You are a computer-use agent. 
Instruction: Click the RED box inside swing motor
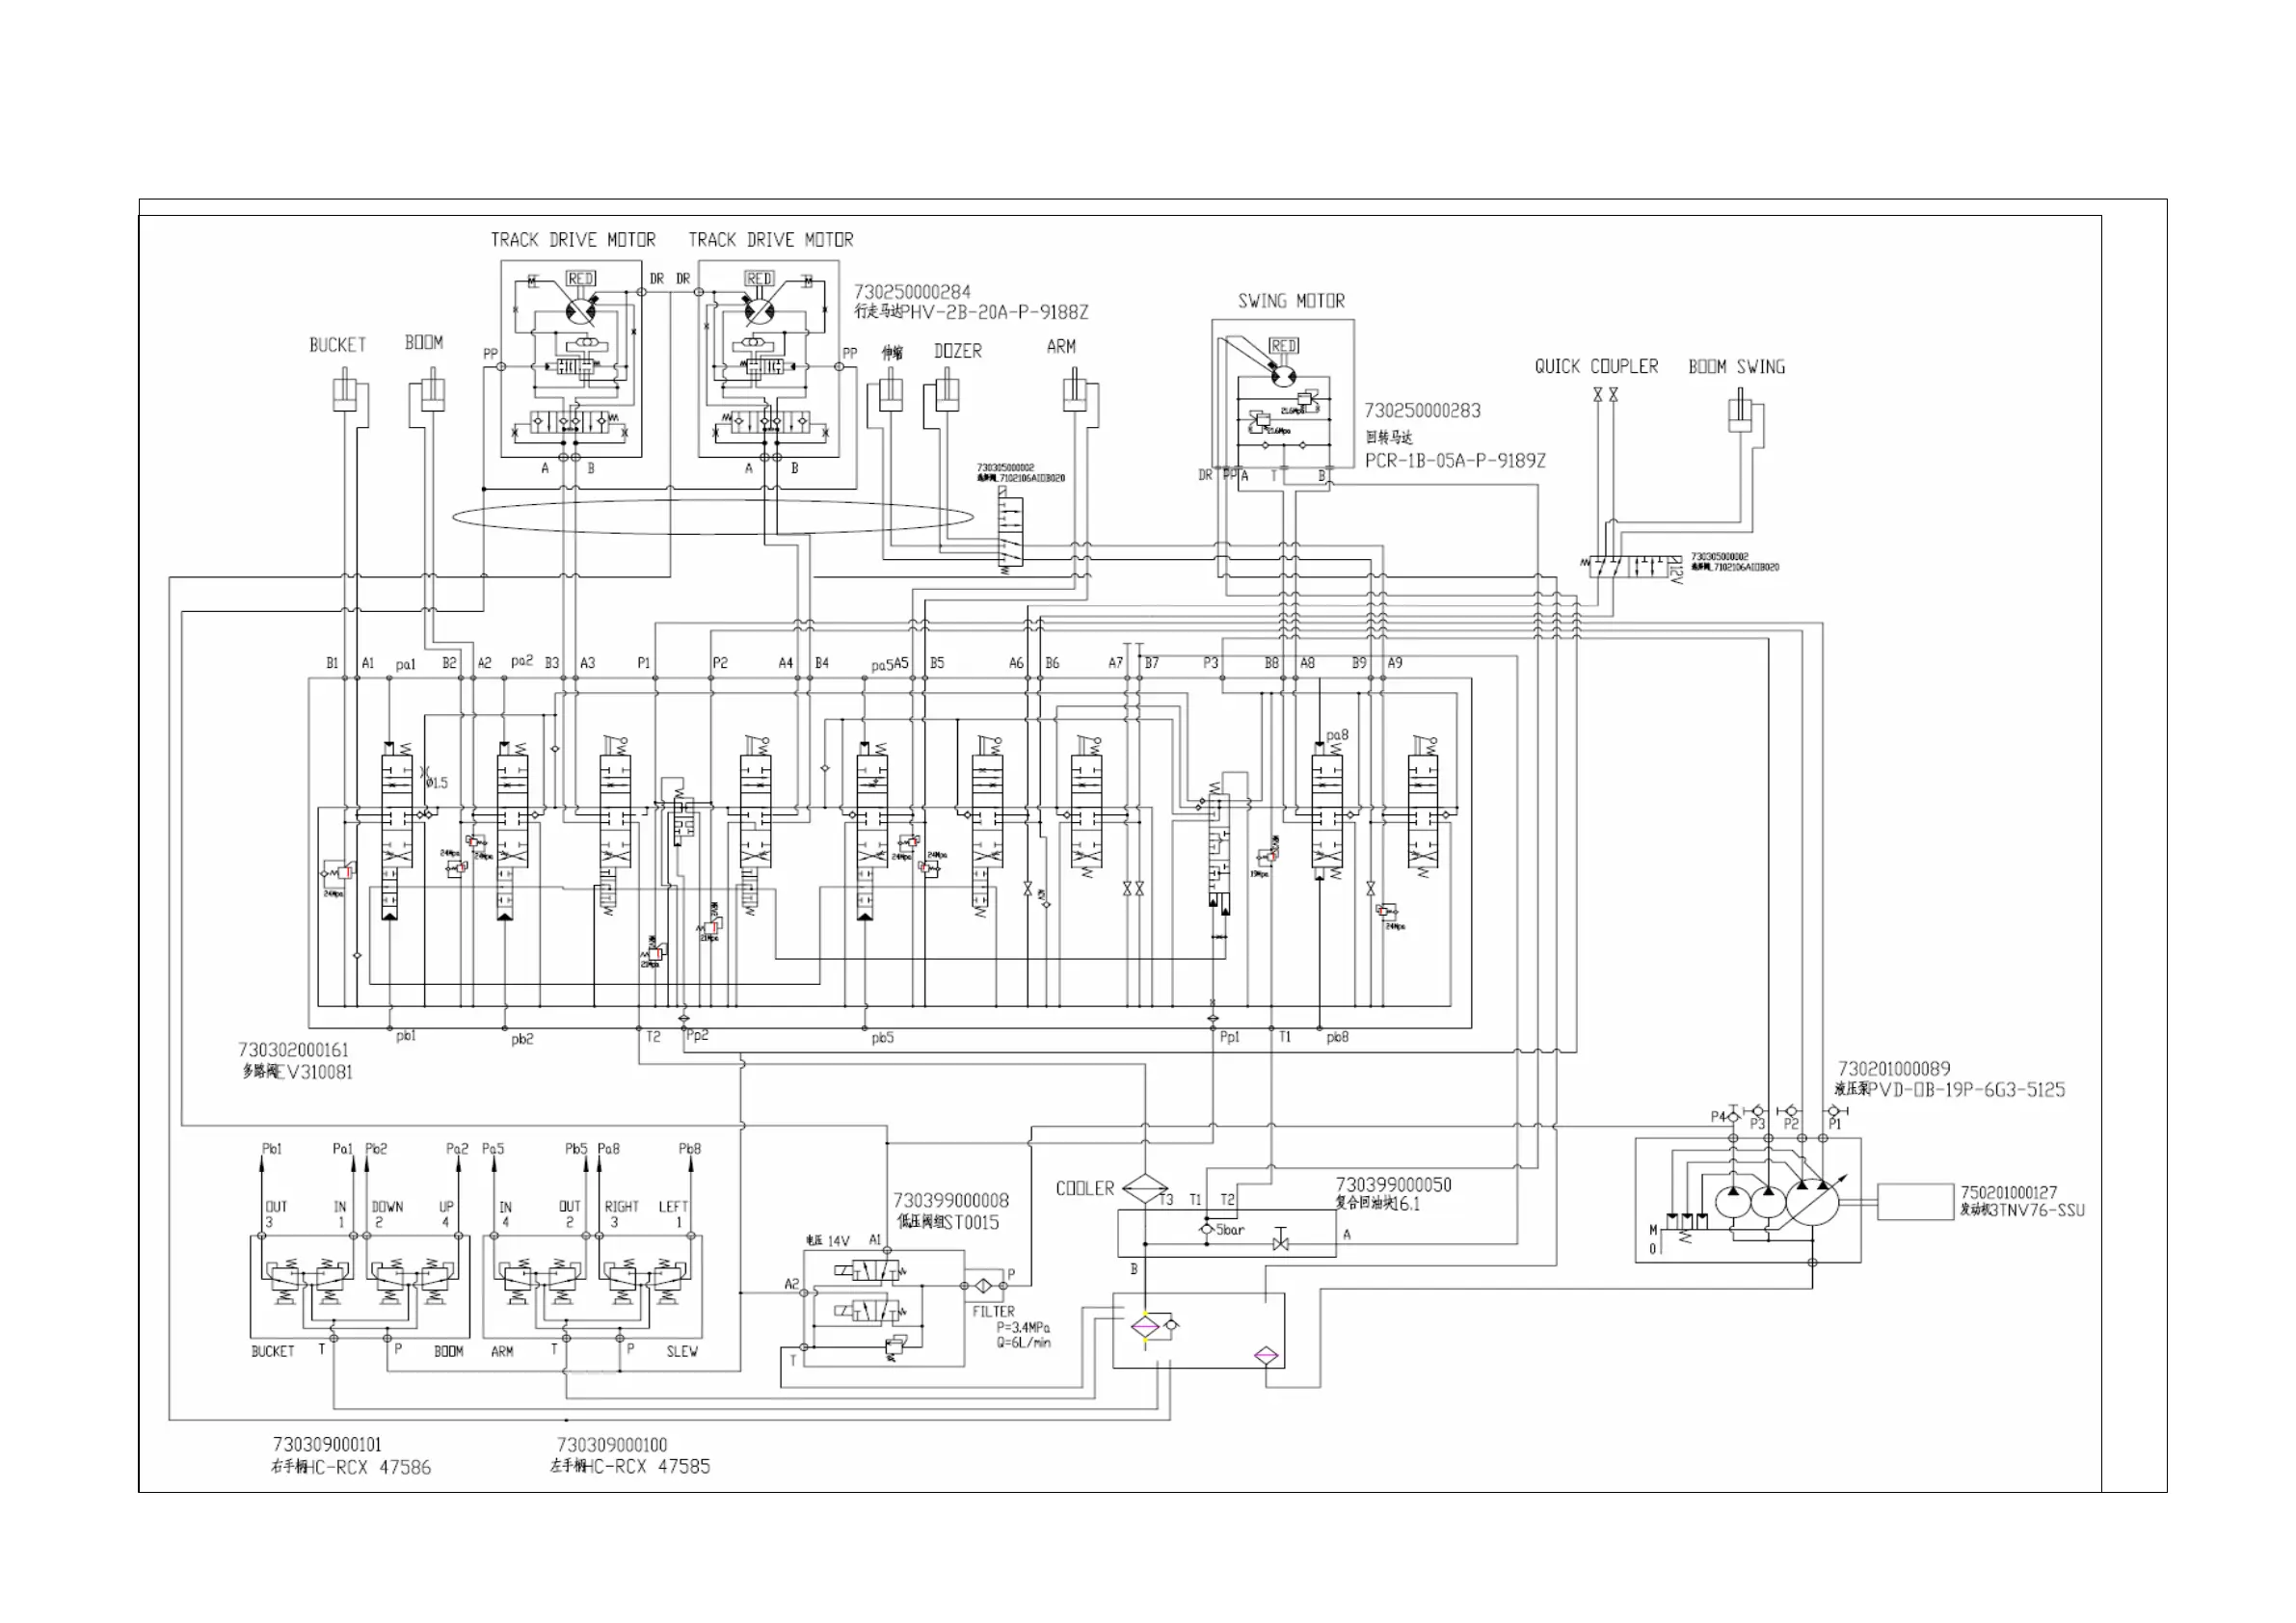point(1283,346)
